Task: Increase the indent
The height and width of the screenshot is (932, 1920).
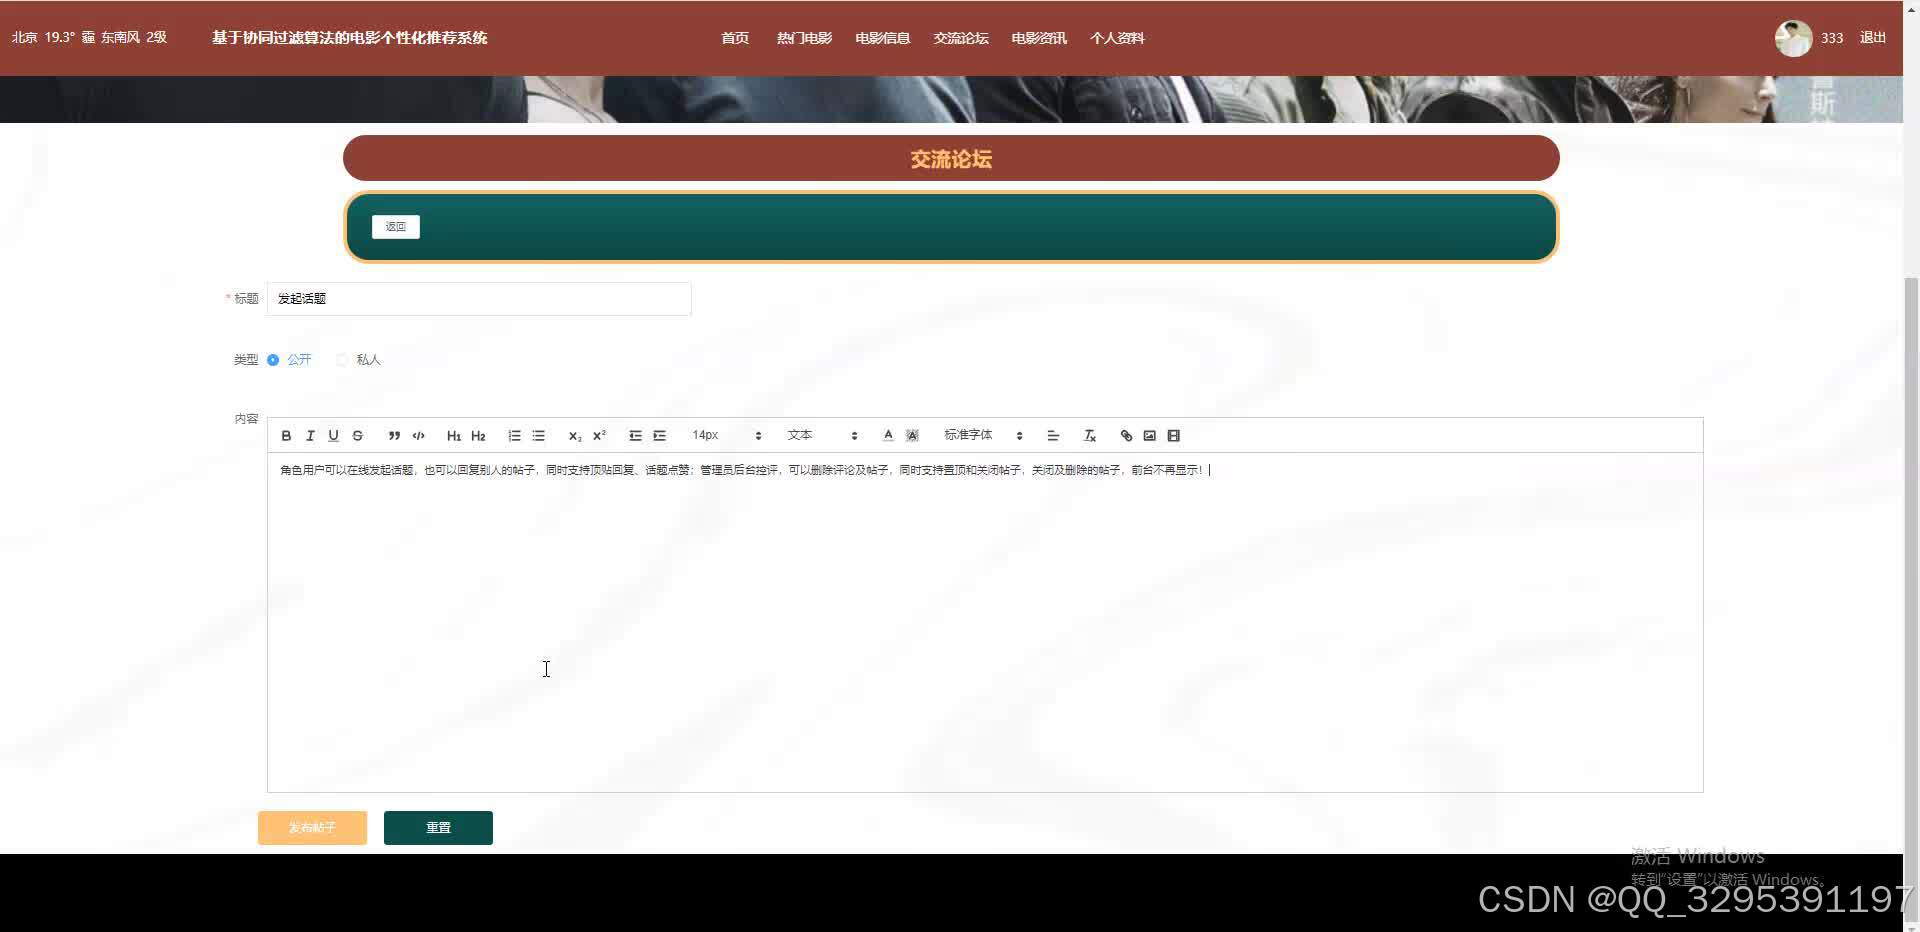Action: pos(659,436)
